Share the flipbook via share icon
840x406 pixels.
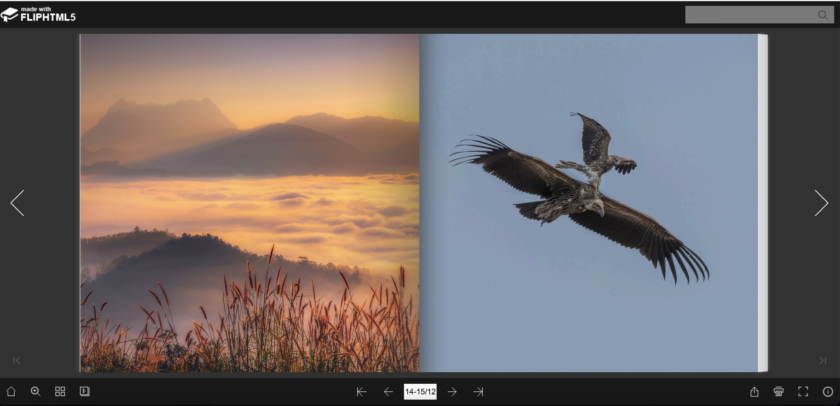754,392
